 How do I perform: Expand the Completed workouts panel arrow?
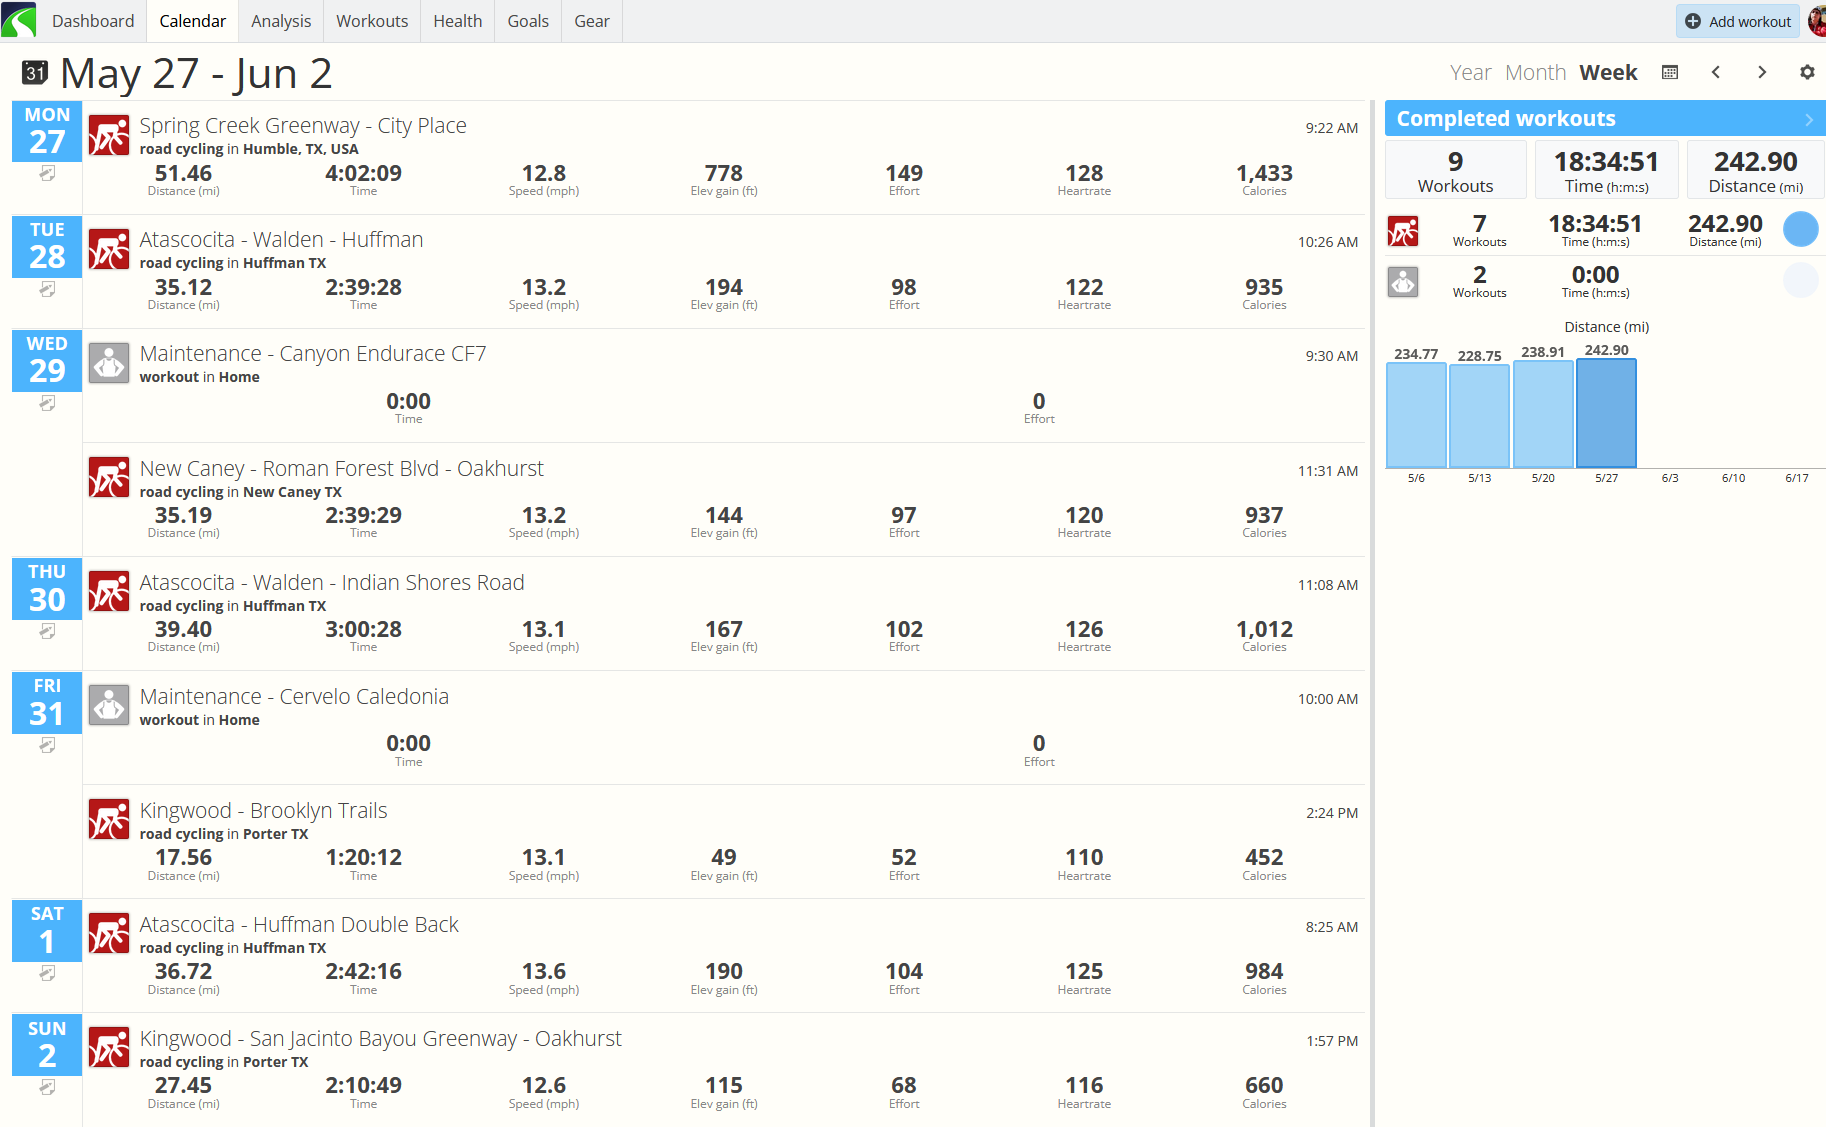click(1809, 119)
